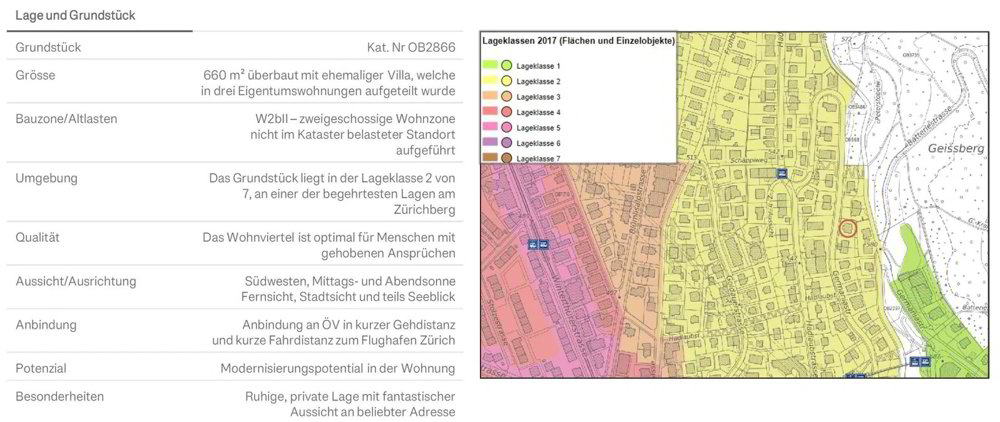Image resolution: width=1000 pixels, height=422 pixels.
Task: Click the orange Lageklasse 3 circle symbol
Action: [506, 96]
